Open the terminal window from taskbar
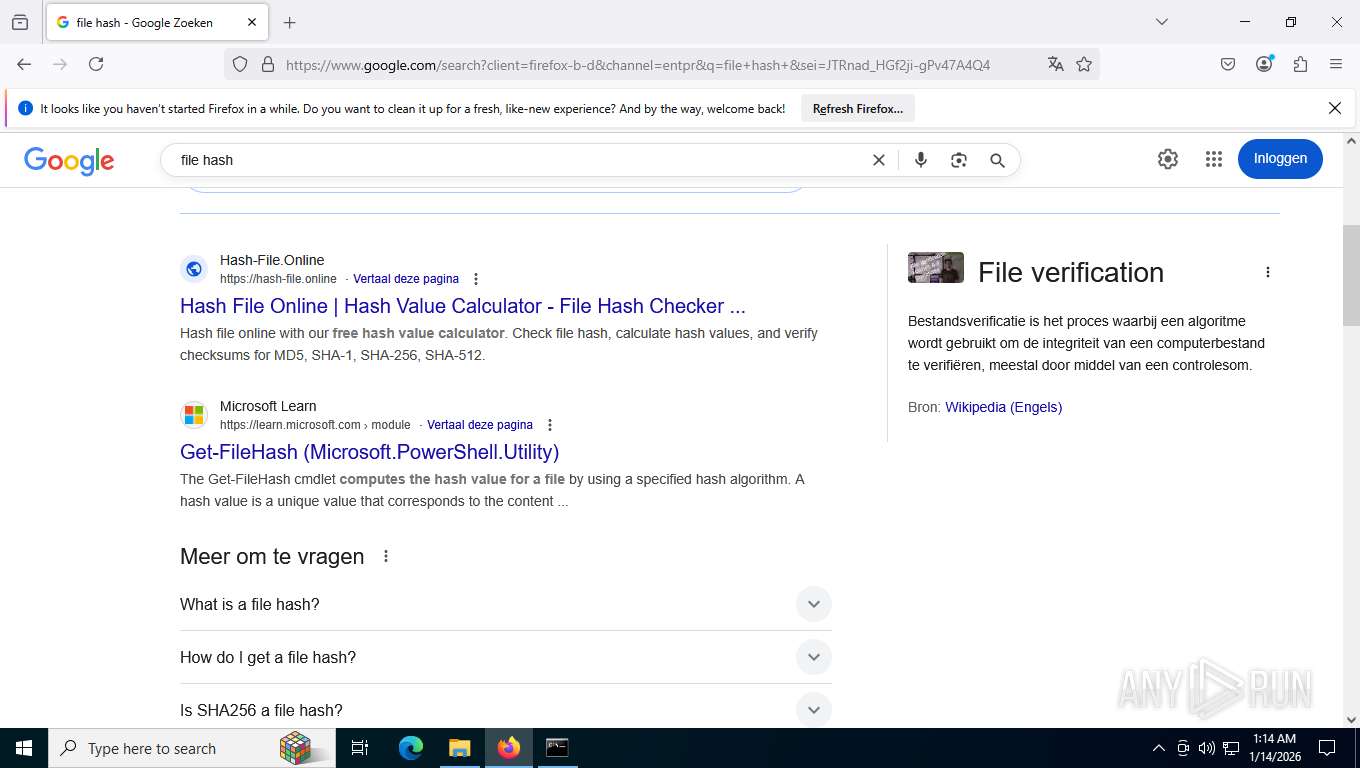 click(557, 748)
